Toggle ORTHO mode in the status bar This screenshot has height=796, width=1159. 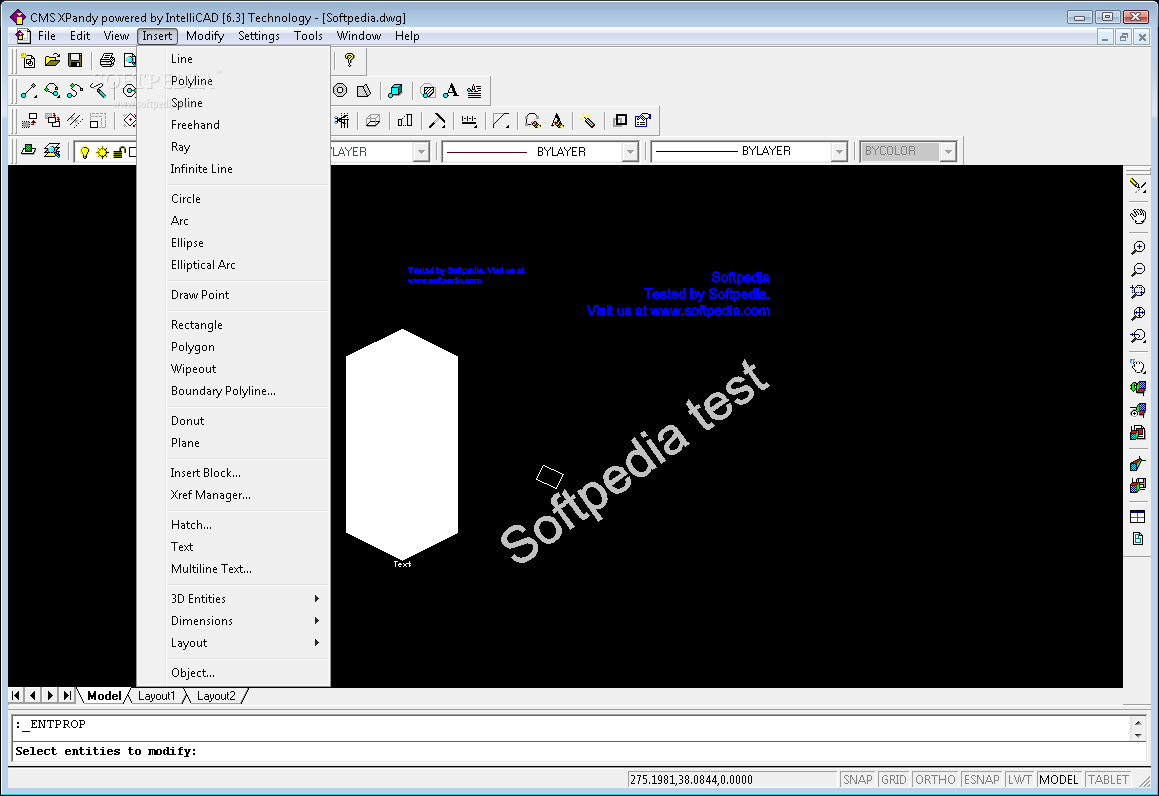(935, 779)
